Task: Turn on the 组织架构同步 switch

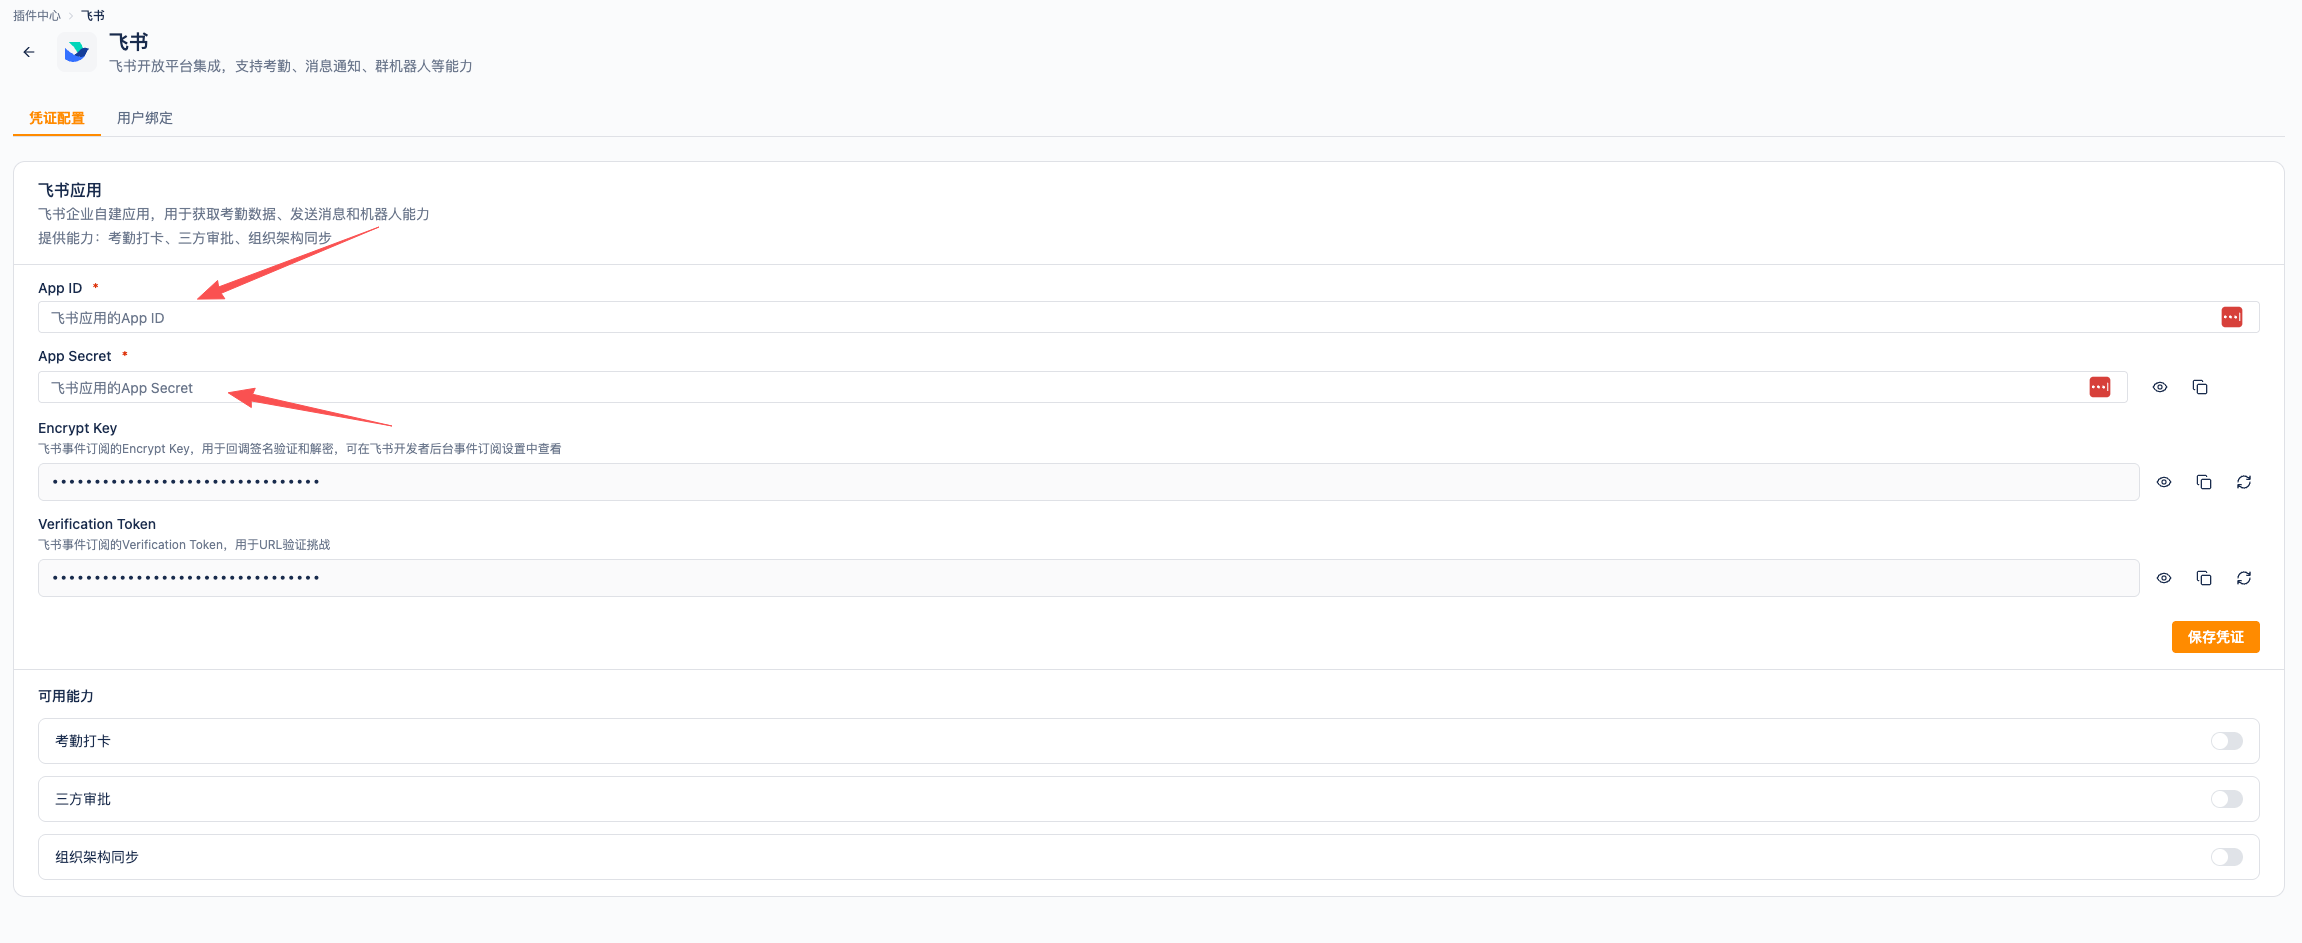Action: pos(2227,857)
